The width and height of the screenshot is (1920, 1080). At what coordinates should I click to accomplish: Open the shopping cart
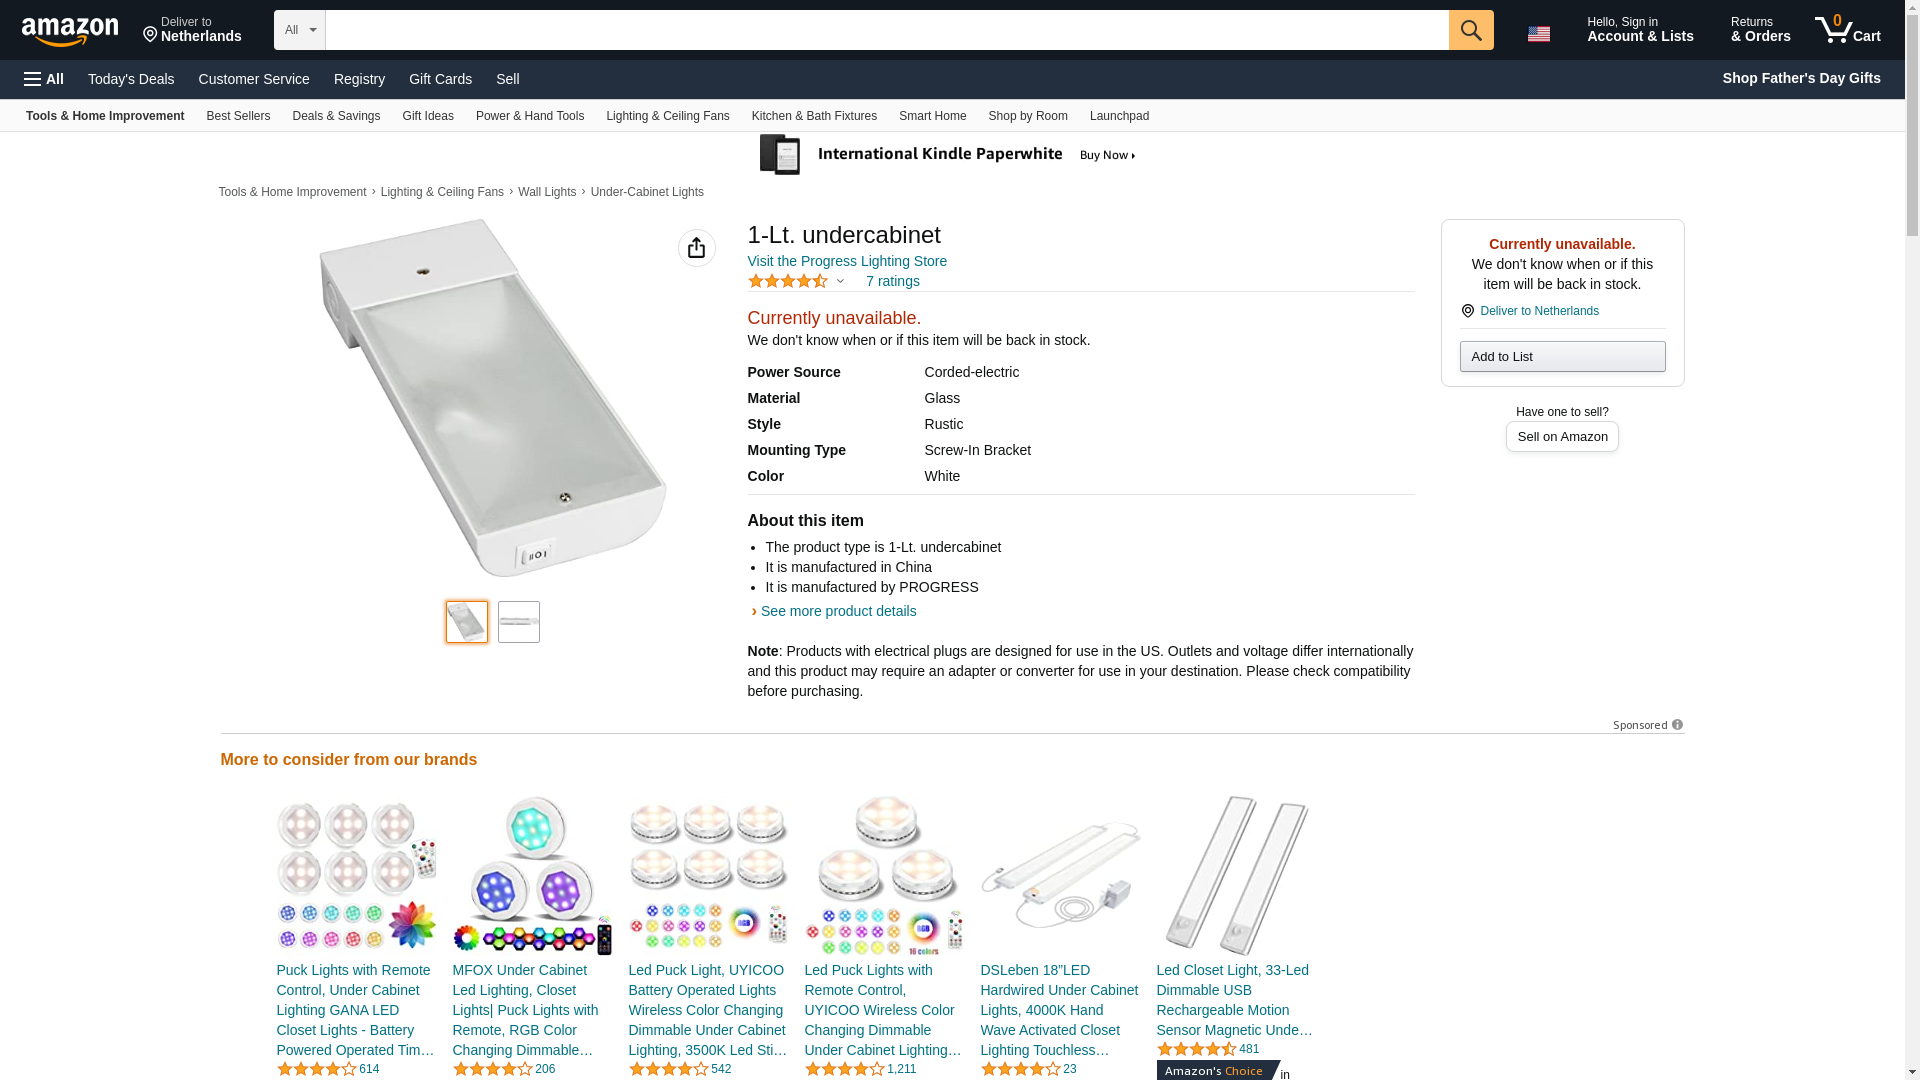coord(1847,30)
